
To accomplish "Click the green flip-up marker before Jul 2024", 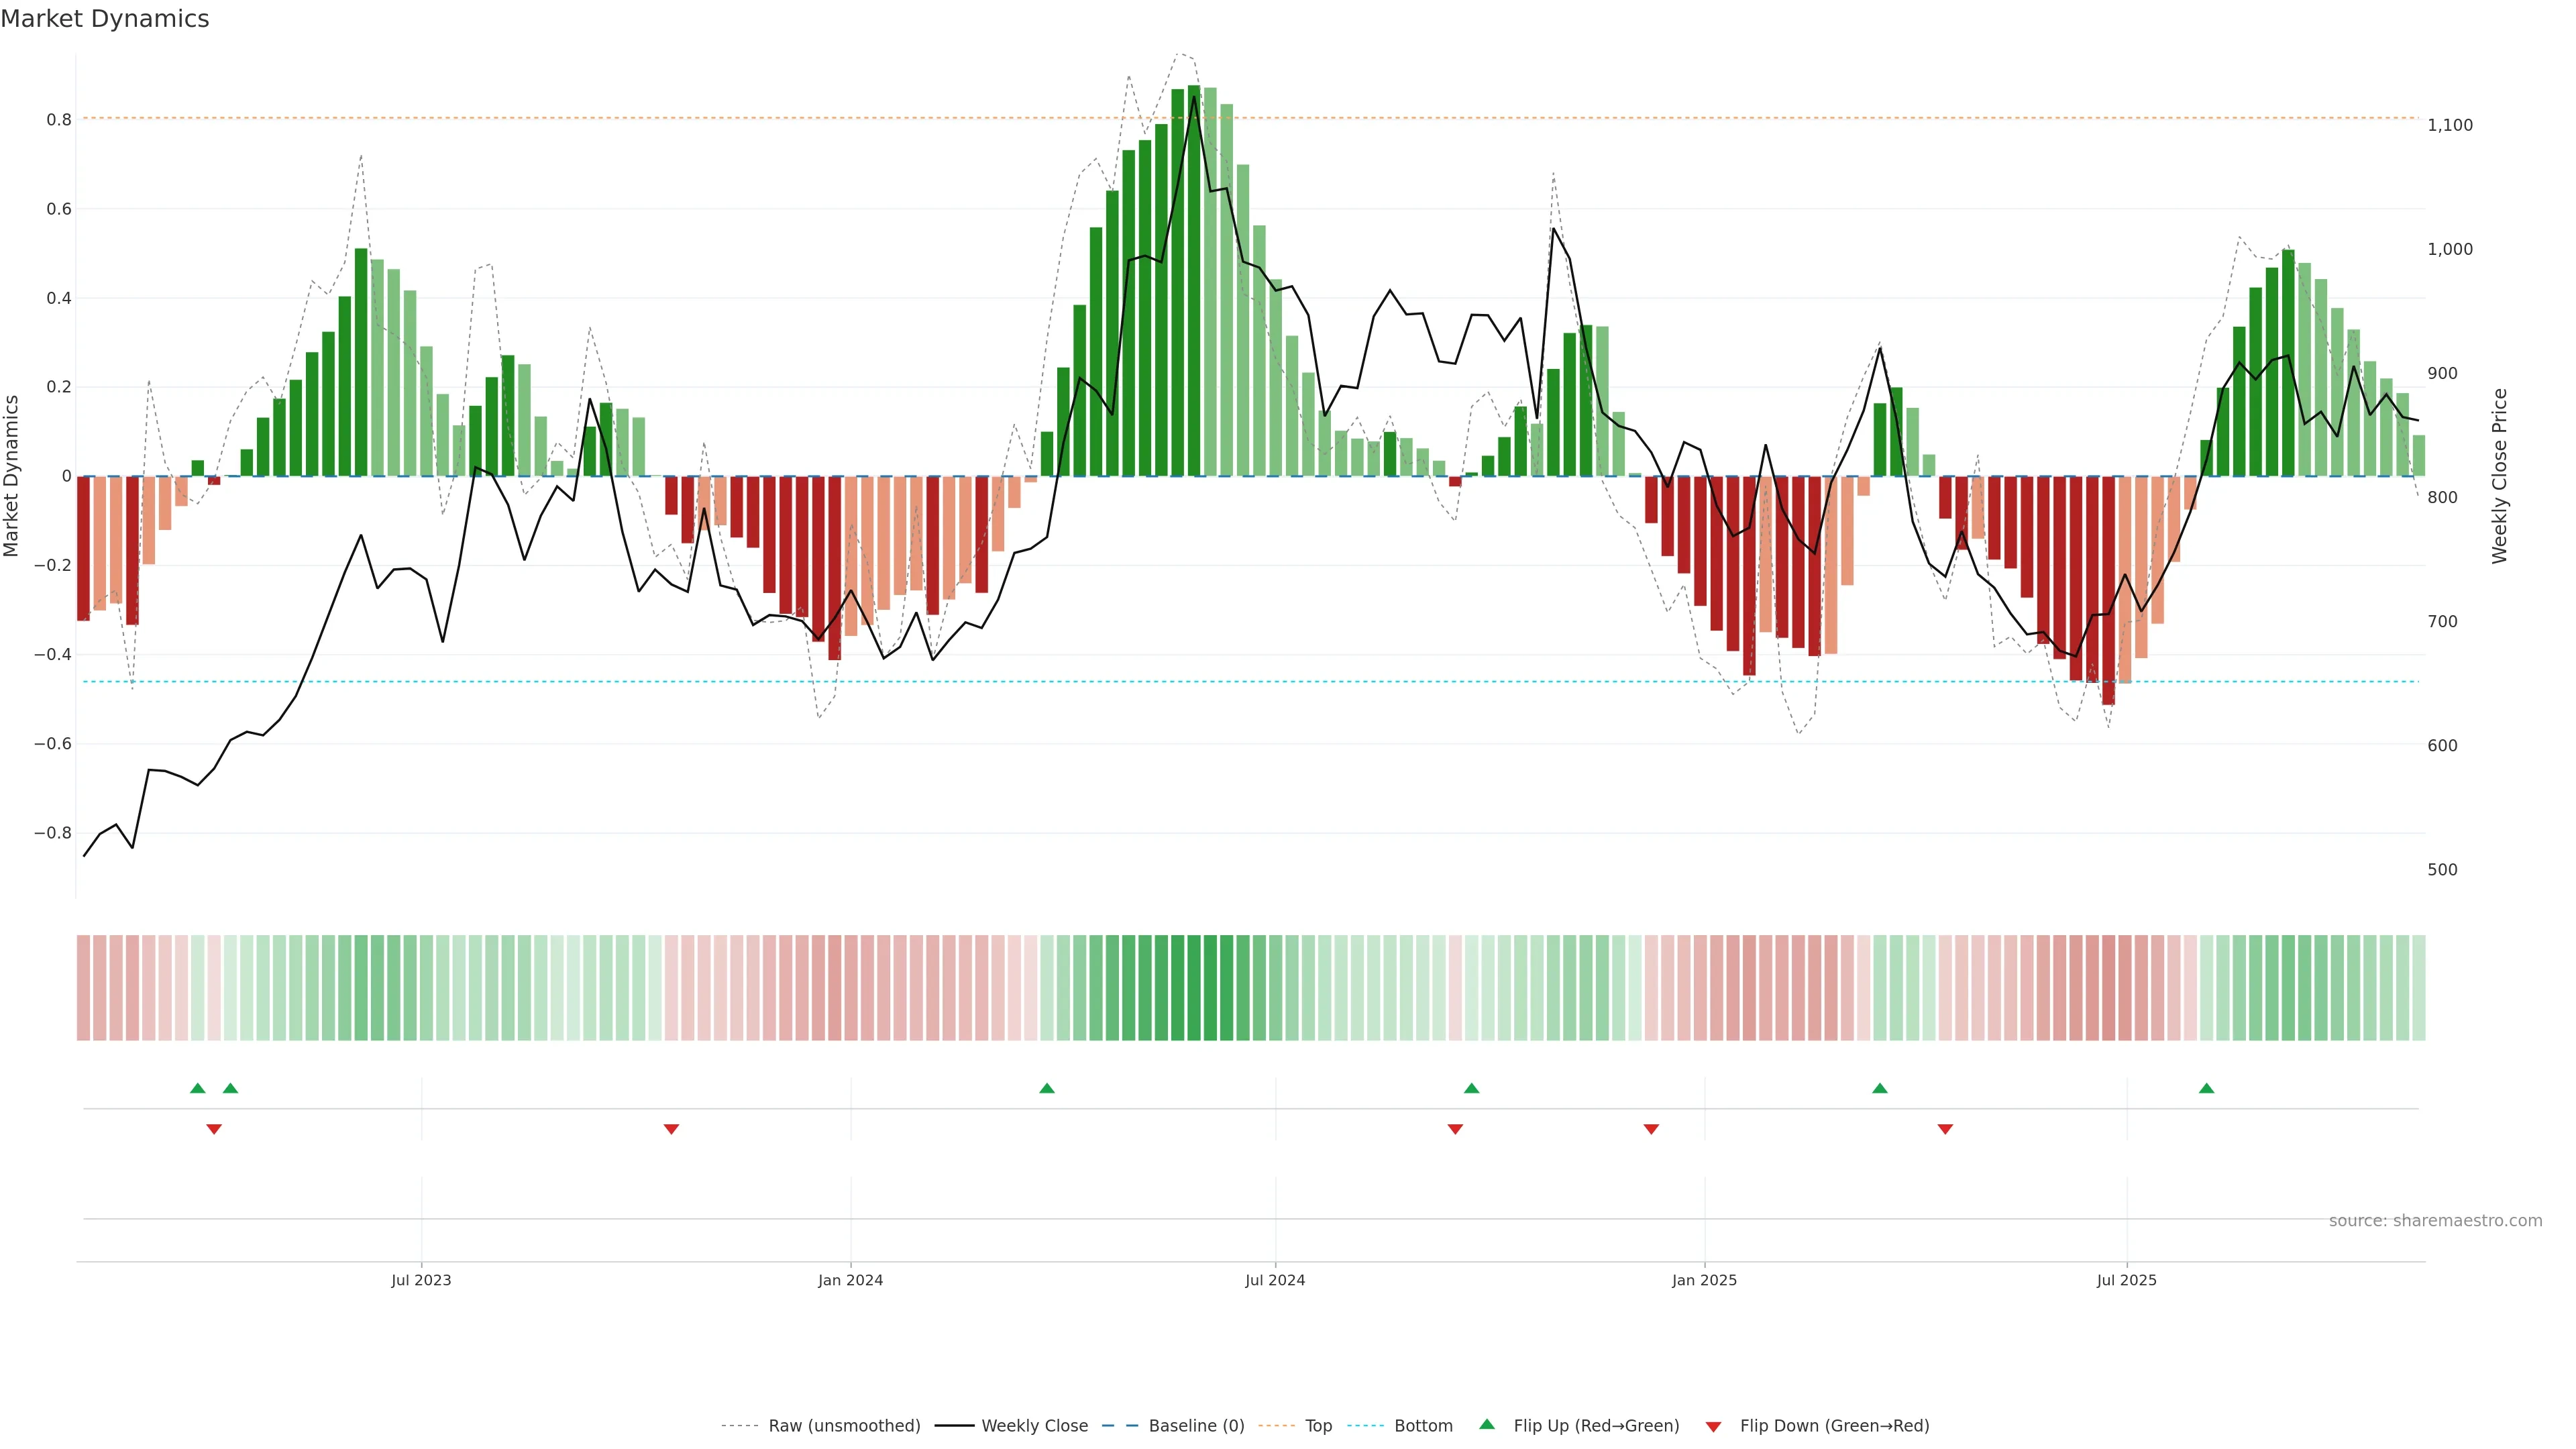I will click(x=1047, y=1088).
